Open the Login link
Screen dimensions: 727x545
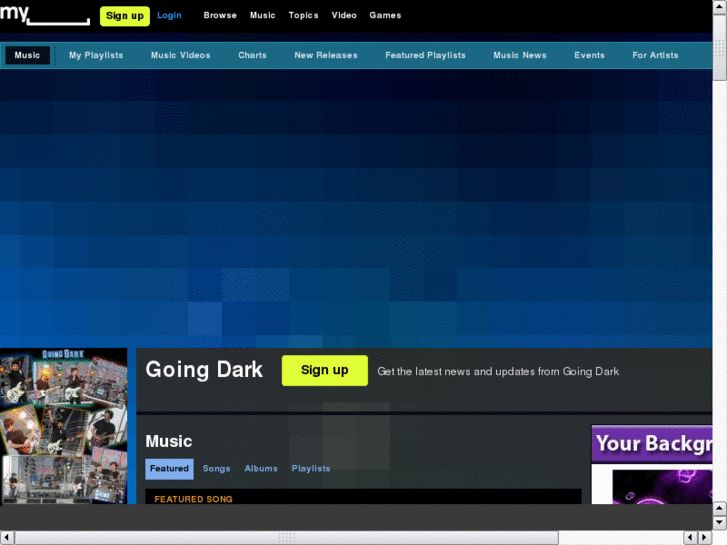click(169, 15)
